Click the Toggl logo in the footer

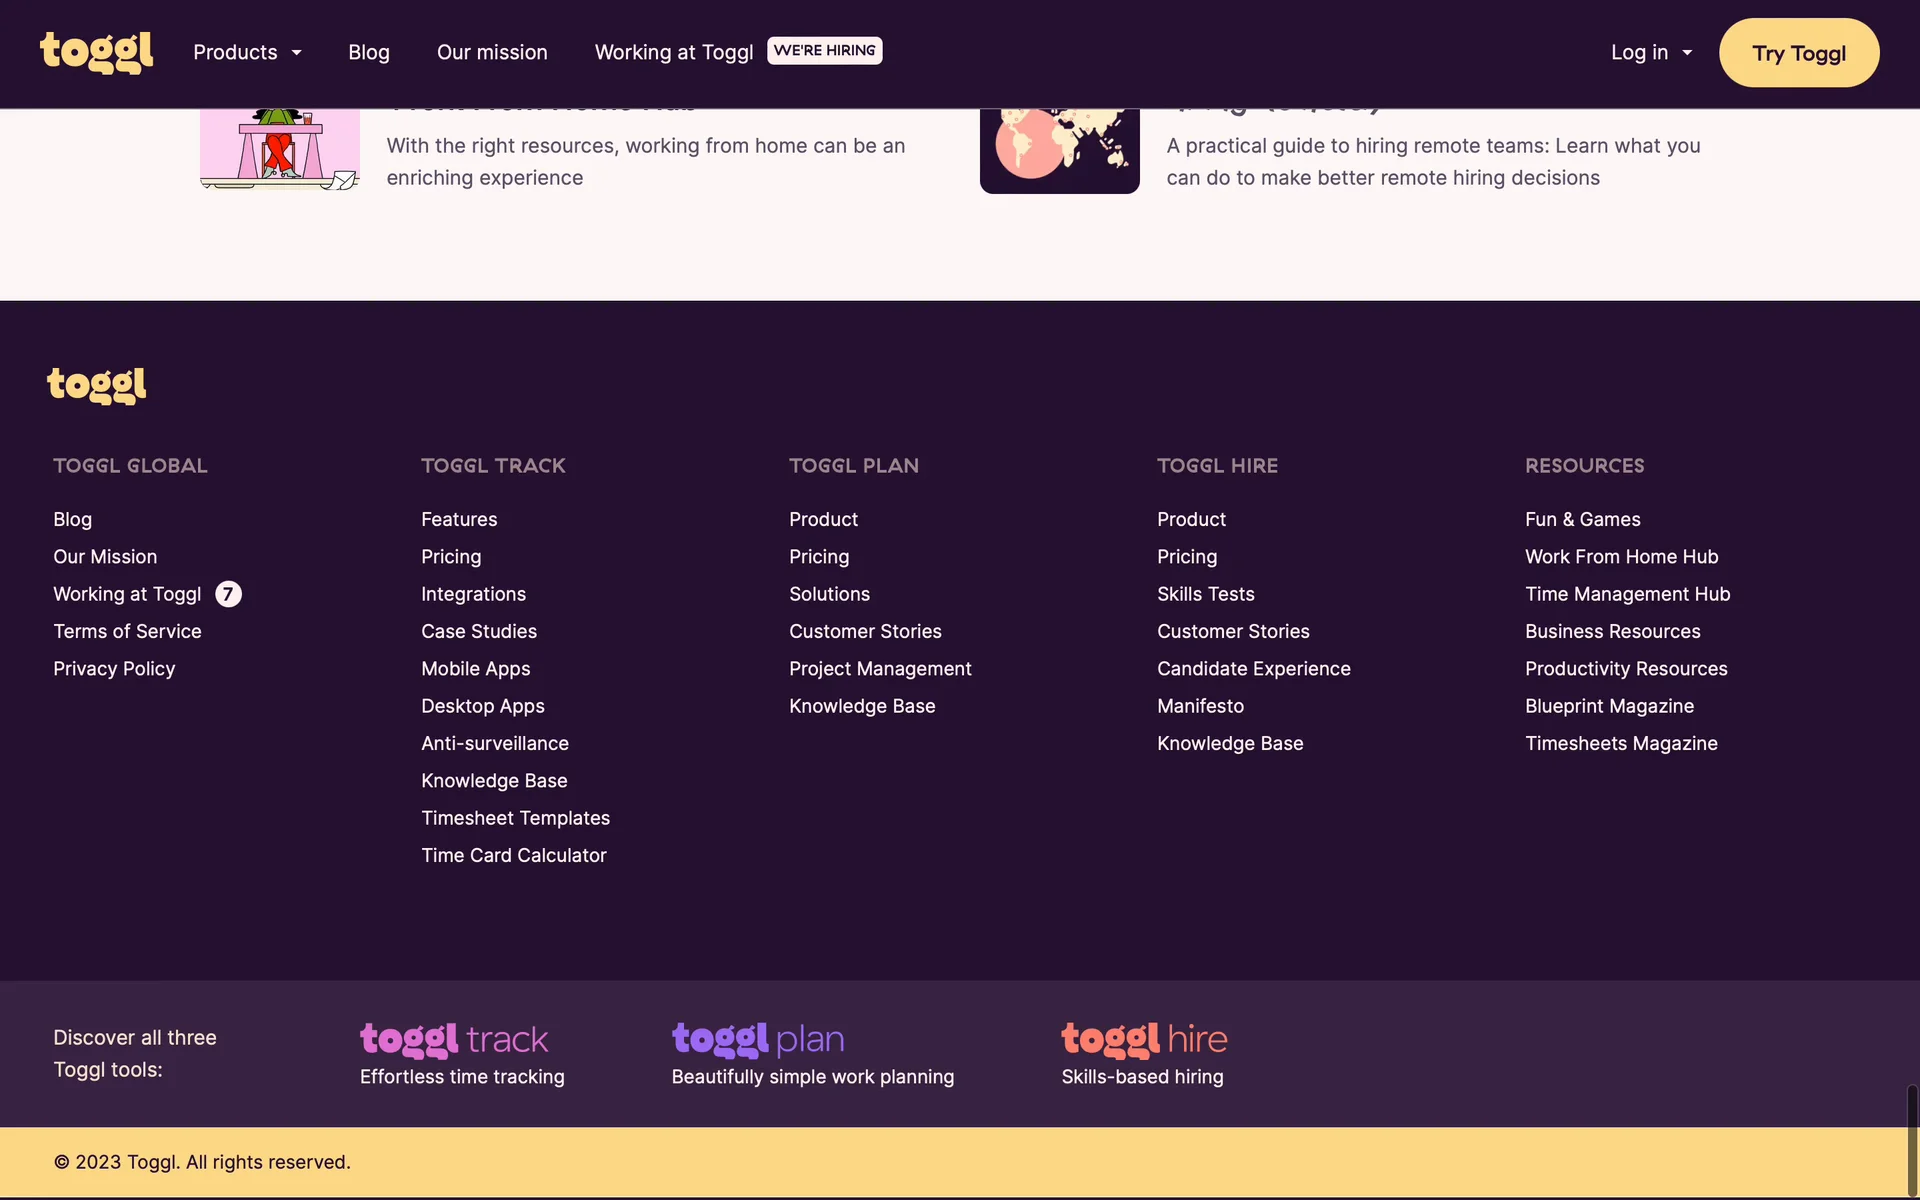coord(97,385)
